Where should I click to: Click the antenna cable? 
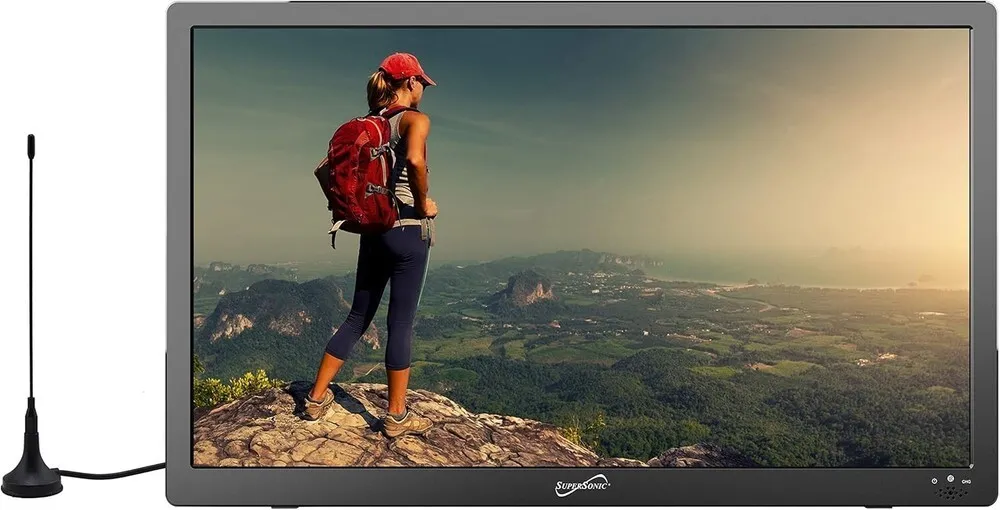[112, 472]
